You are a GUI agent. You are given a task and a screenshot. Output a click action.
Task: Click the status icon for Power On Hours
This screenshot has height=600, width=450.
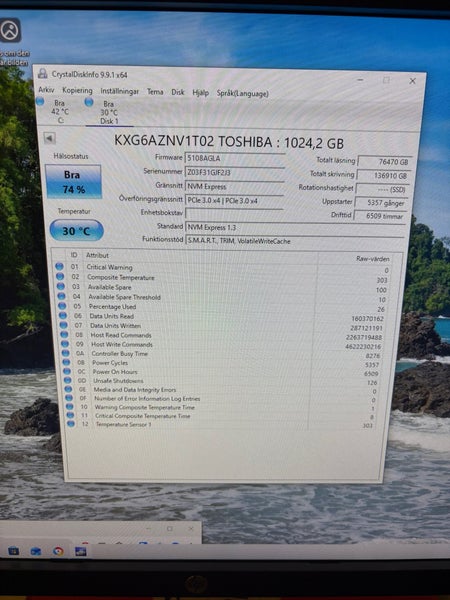click(67, 371)
